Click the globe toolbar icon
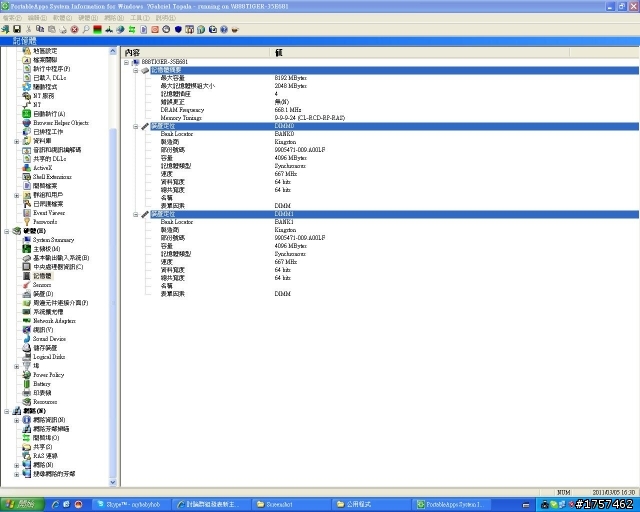640x512 pixels. 120,29
